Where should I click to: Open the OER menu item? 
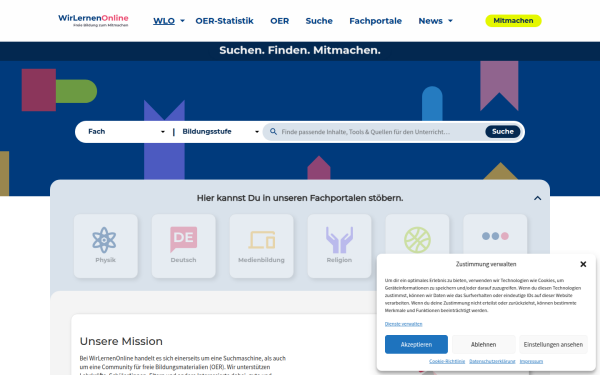point(279,21)
